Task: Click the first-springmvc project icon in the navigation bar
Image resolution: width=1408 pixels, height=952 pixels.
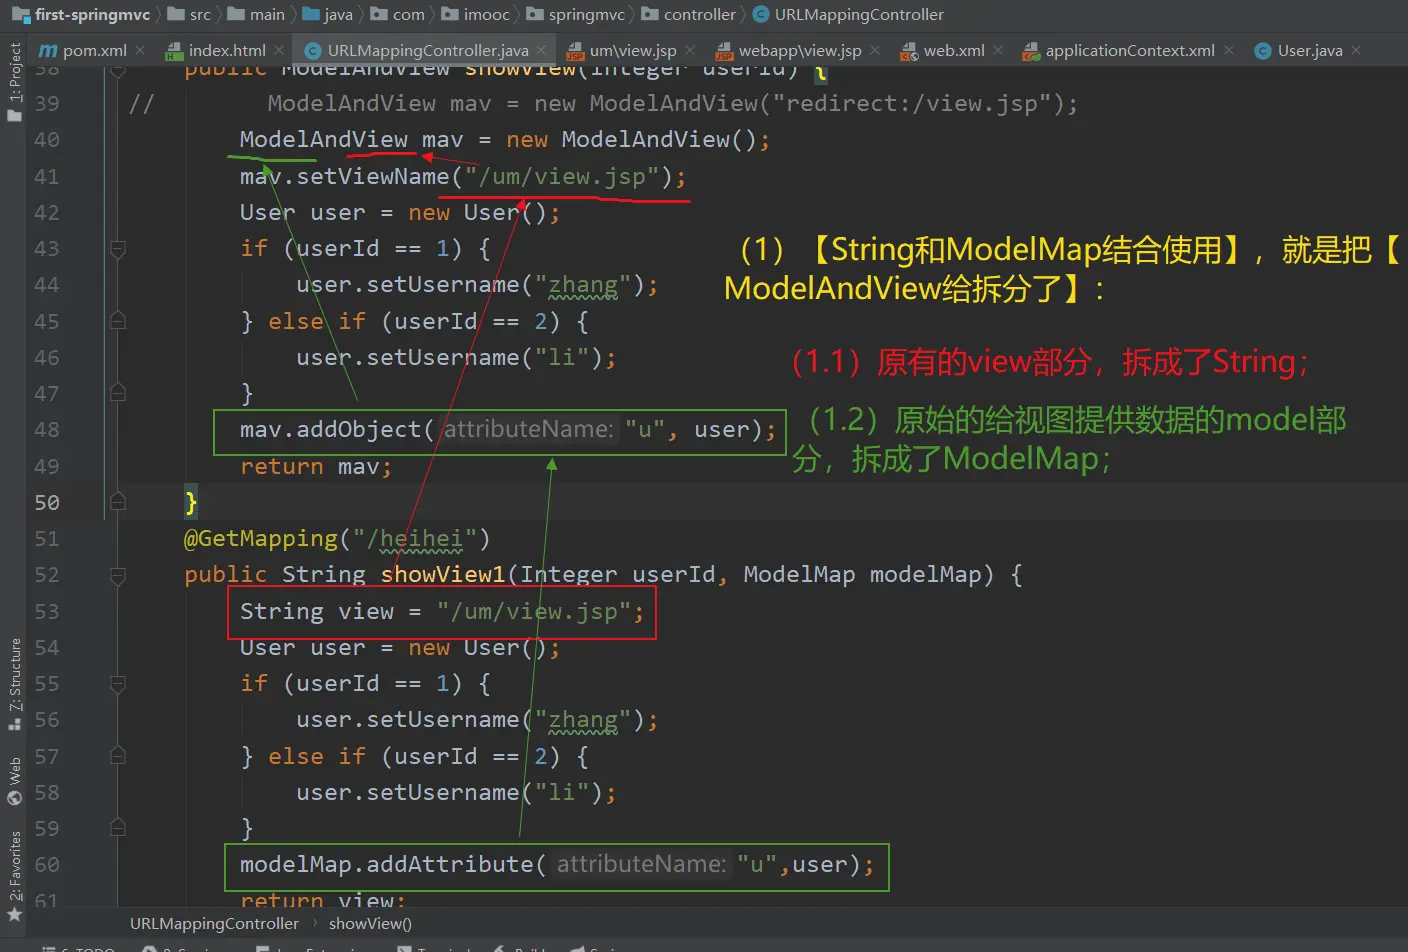Action: pyautogui.click(x=21, y=15)
